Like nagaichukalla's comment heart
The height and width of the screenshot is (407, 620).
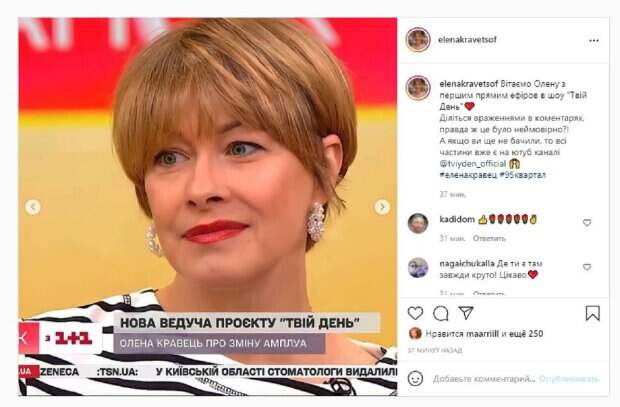pos(587,267)
